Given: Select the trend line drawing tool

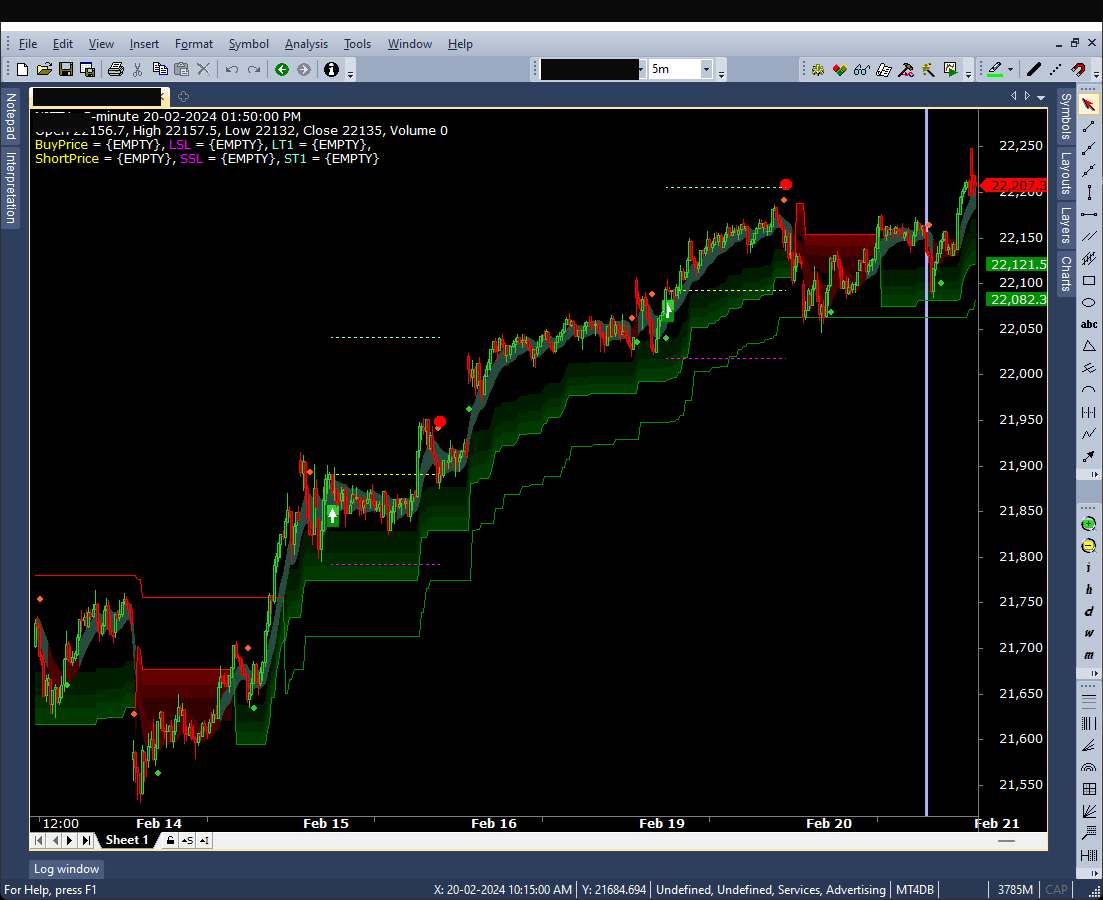Looking at the screenshot, I should (x=1088, y=127).
